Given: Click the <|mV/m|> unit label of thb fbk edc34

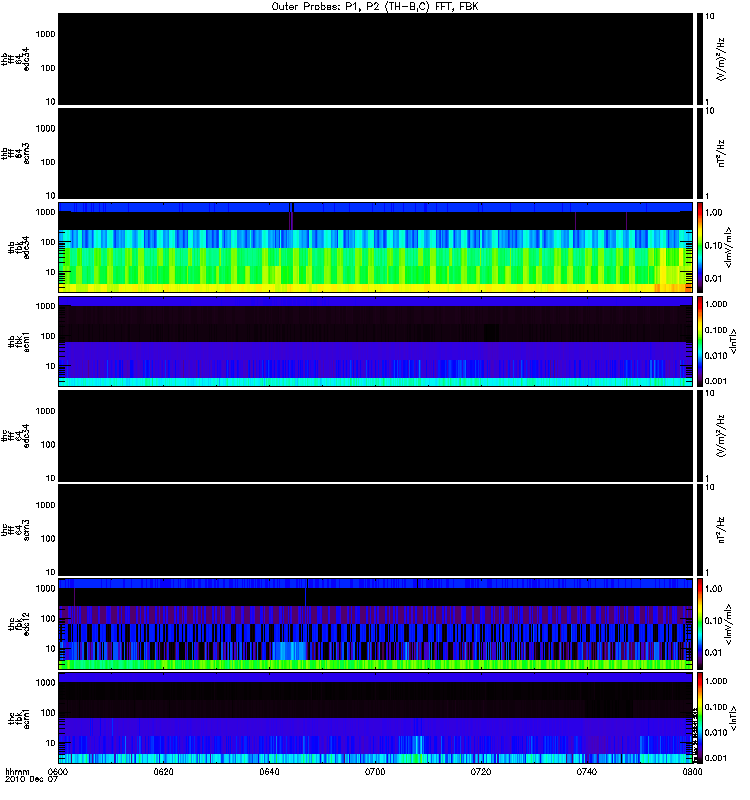Looking at the screenshot, I should coord(729,247).
